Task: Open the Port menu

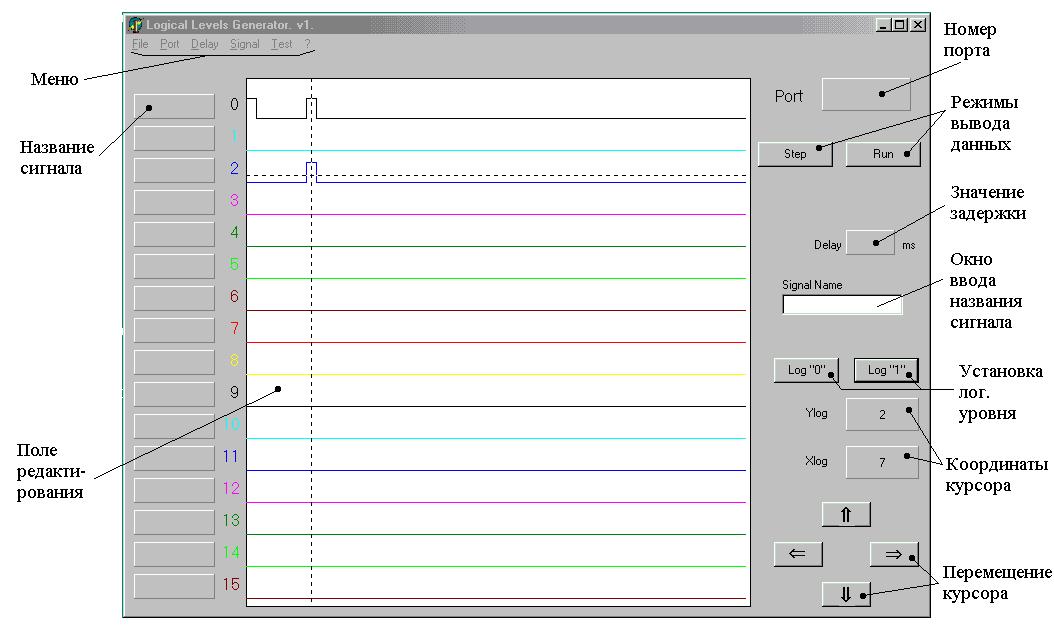Action: click(170, 44)
